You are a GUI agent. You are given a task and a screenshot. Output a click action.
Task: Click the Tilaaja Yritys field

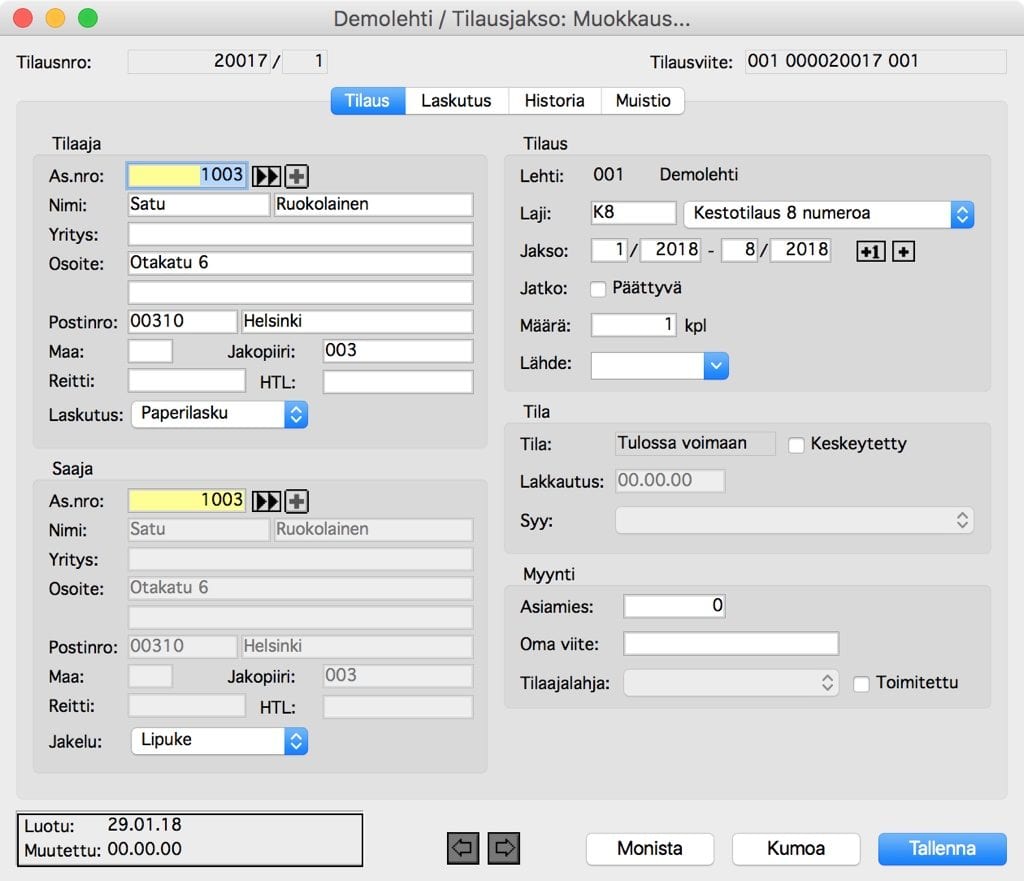pyautogui.click(x=300, y=234)
